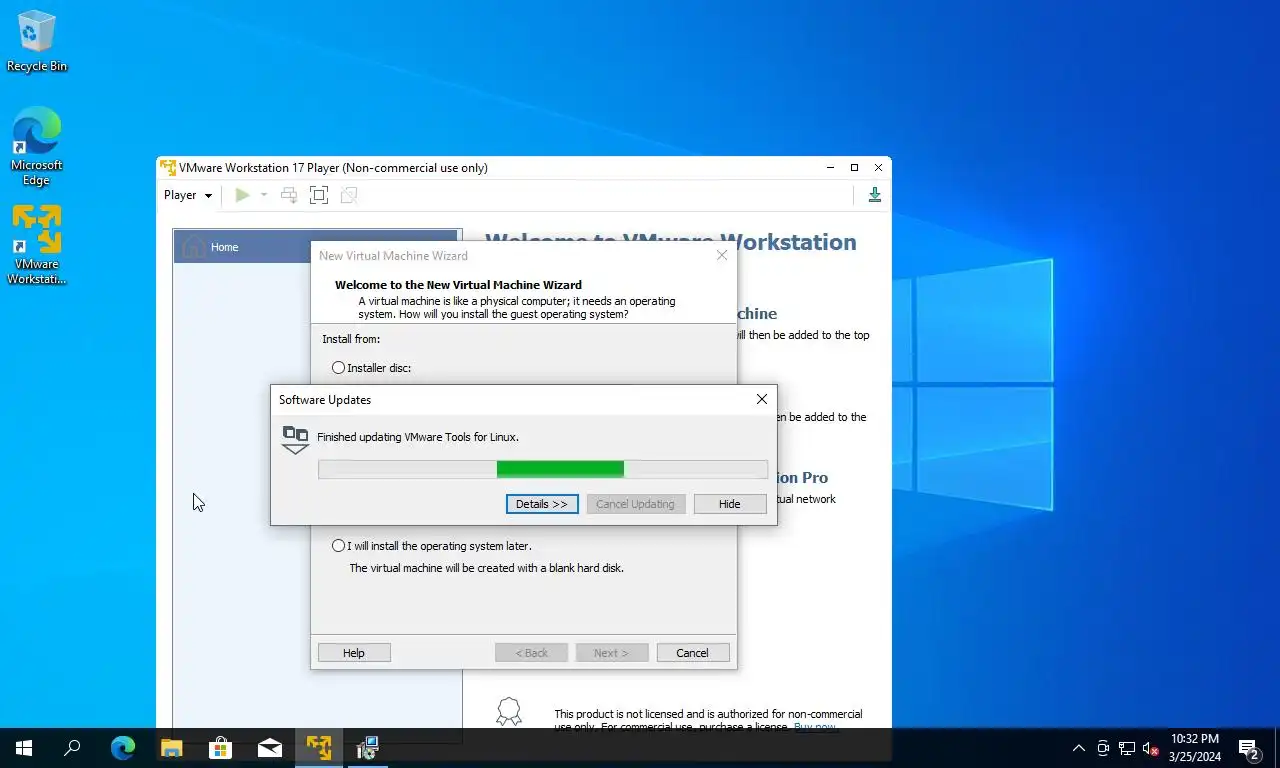
Task: Click the Details >> button
Action: [542, 504]
